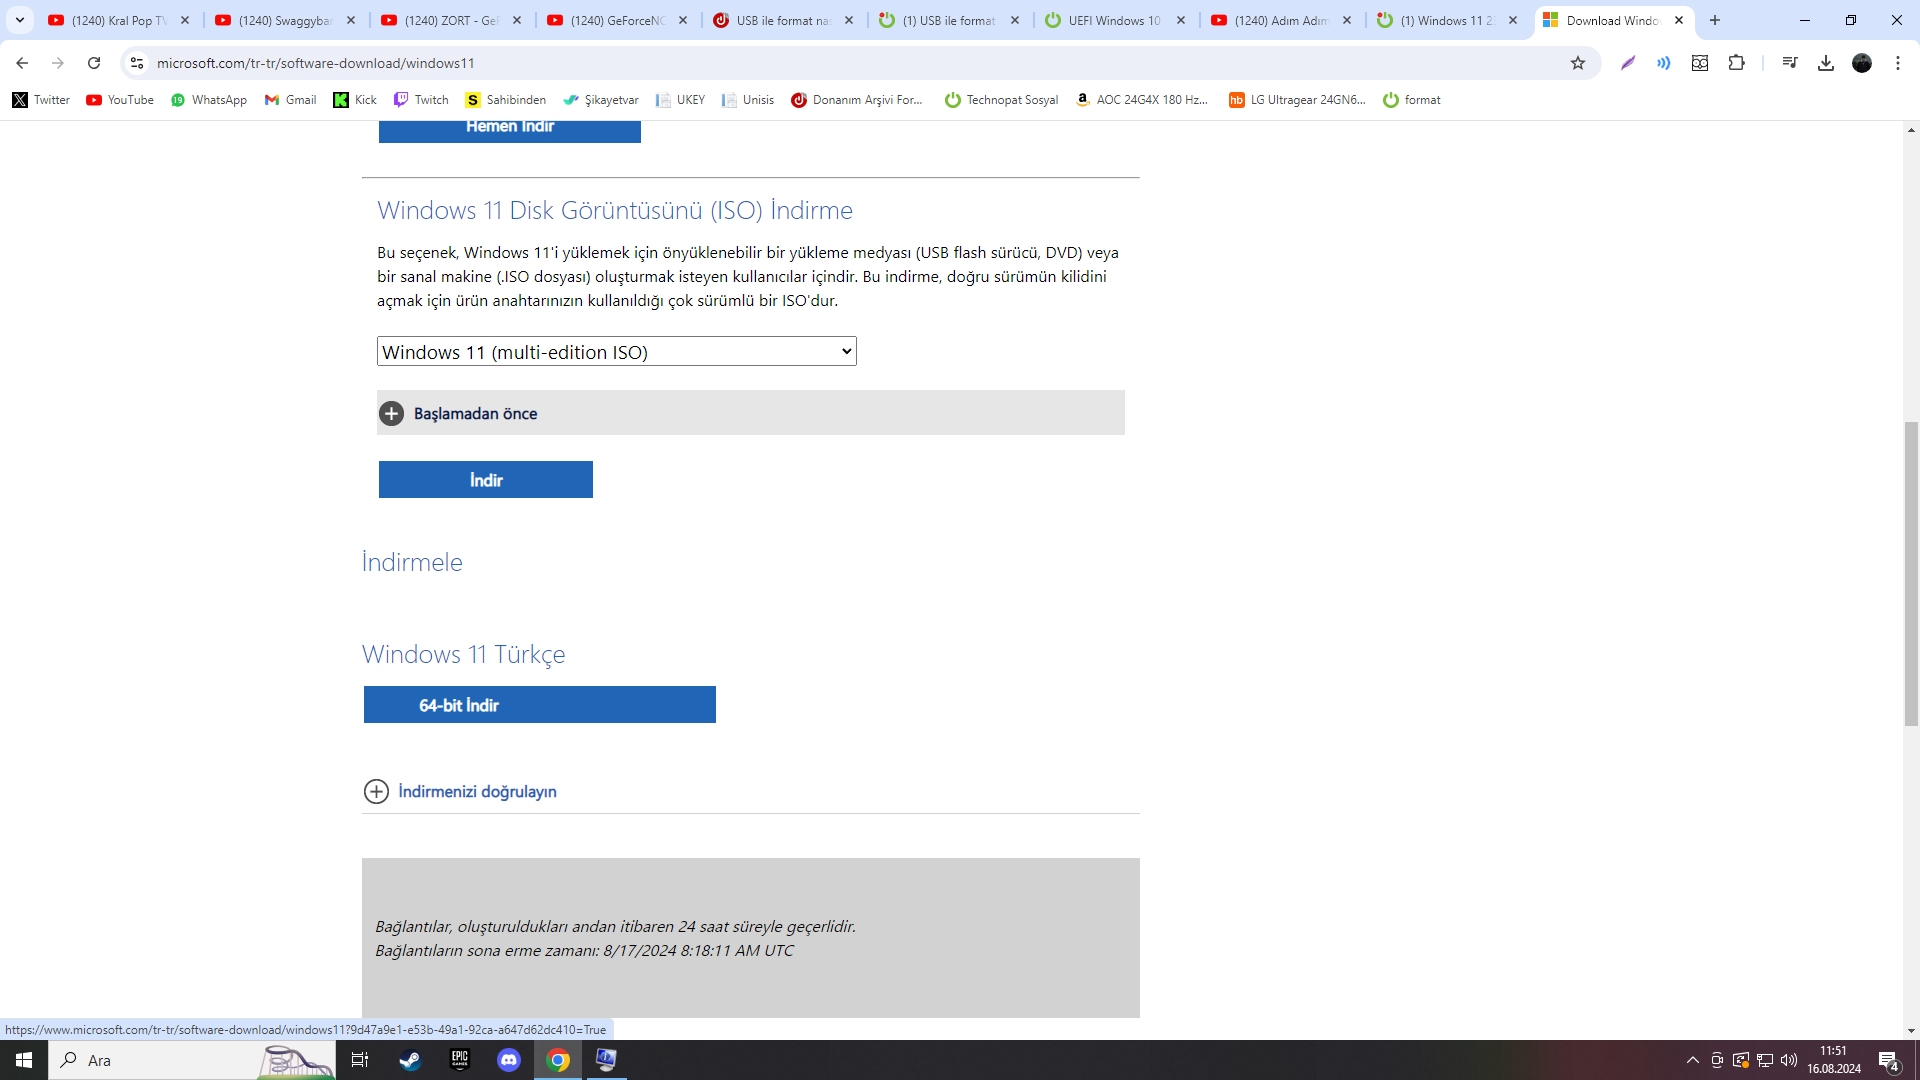The width and height of the screenshot is (1920, 1080).
Task: Open Steam from the taskbar
Action: (410, 1060)
